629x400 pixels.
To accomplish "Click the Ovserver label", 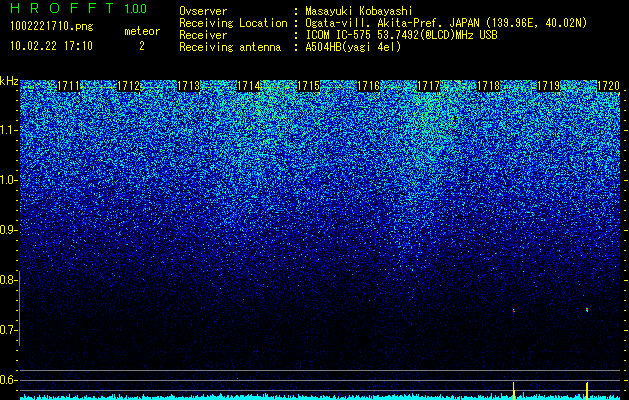I will pos(203,11).
